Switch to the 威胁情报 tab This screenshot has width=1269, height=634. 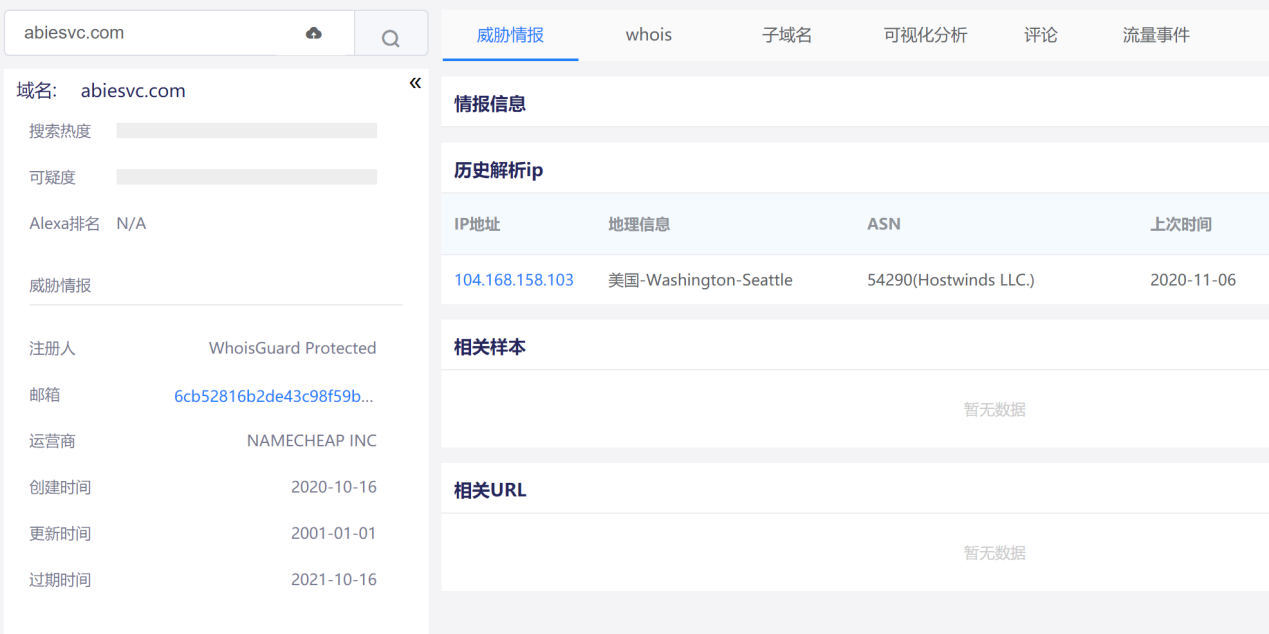coord(510,35)
